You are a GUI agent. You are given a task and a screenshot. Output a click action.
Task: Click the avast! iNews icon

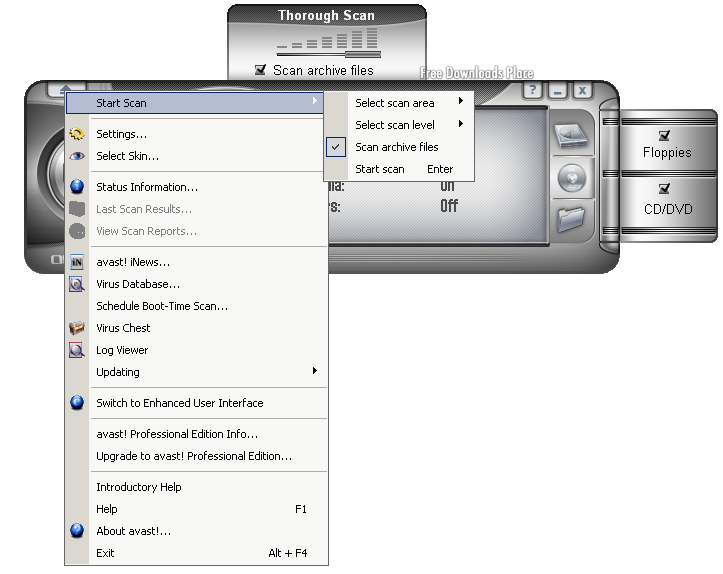(x=77, y=262)
